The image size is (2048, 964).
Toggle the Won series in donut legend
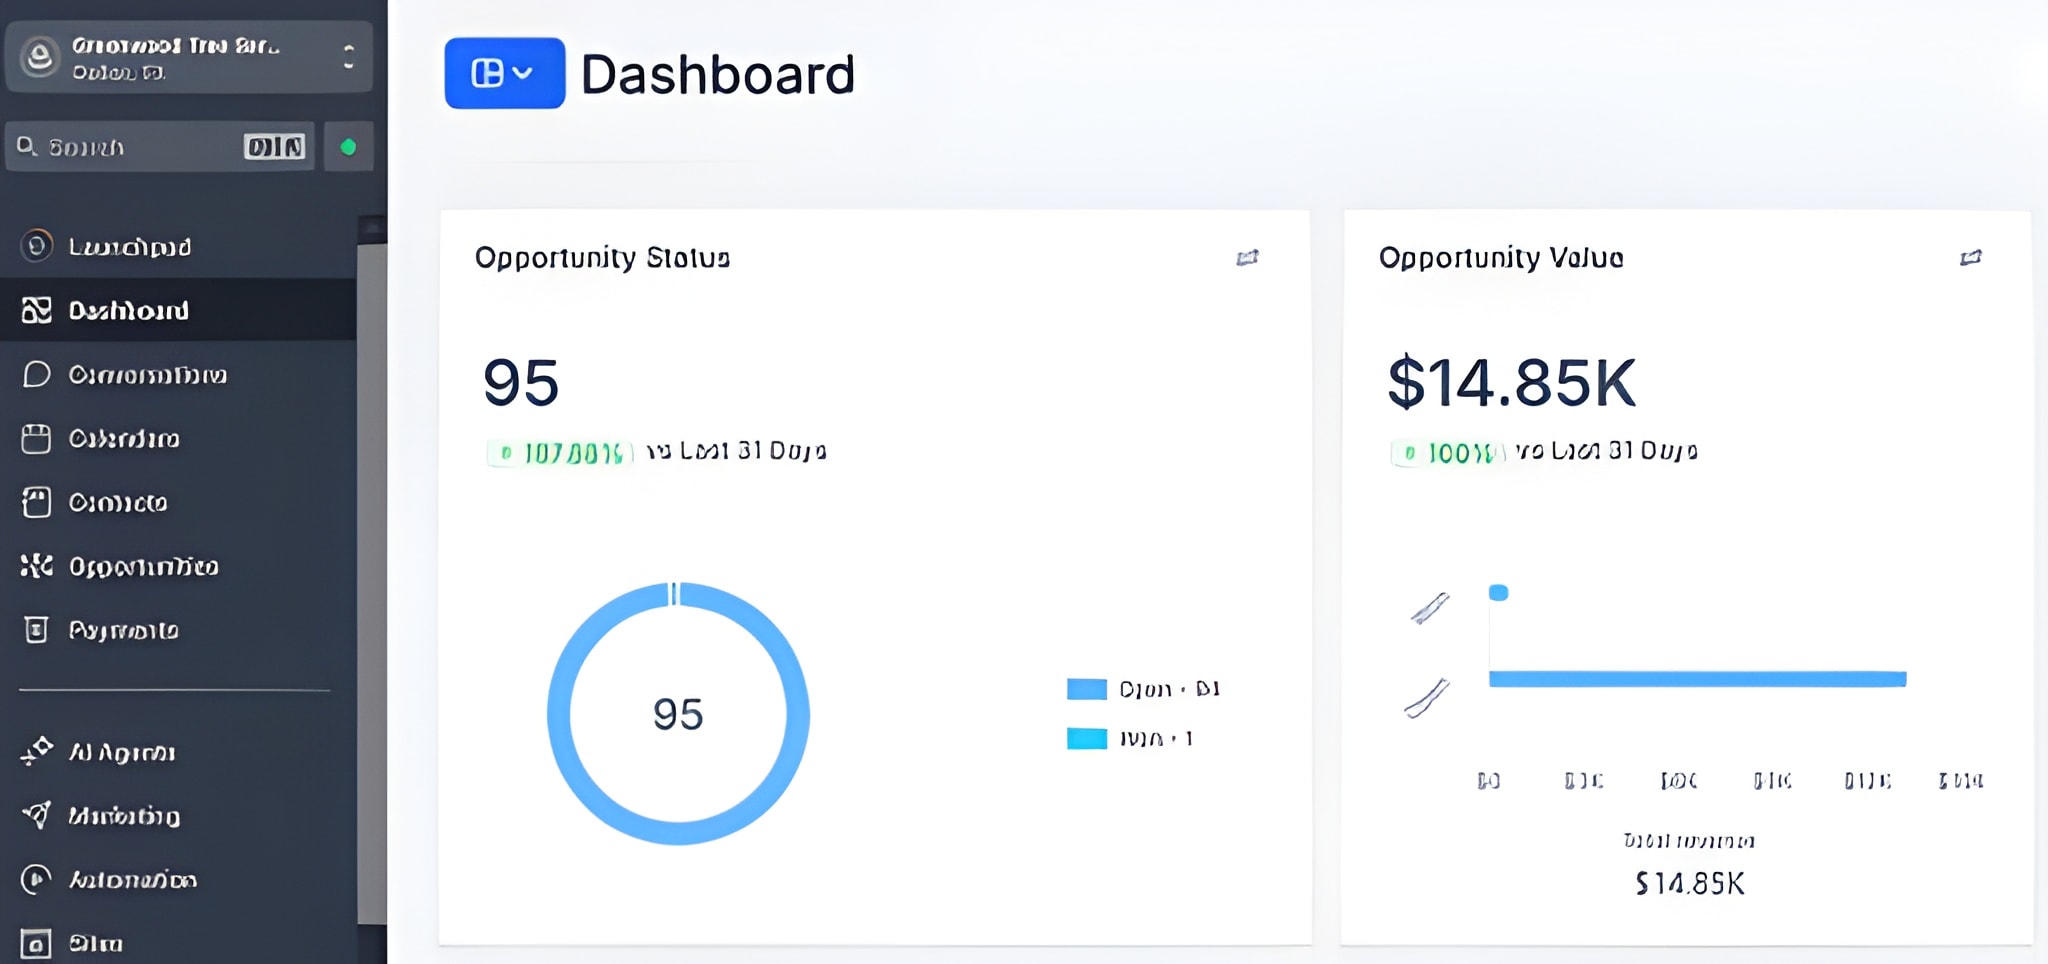[1130, 739]
